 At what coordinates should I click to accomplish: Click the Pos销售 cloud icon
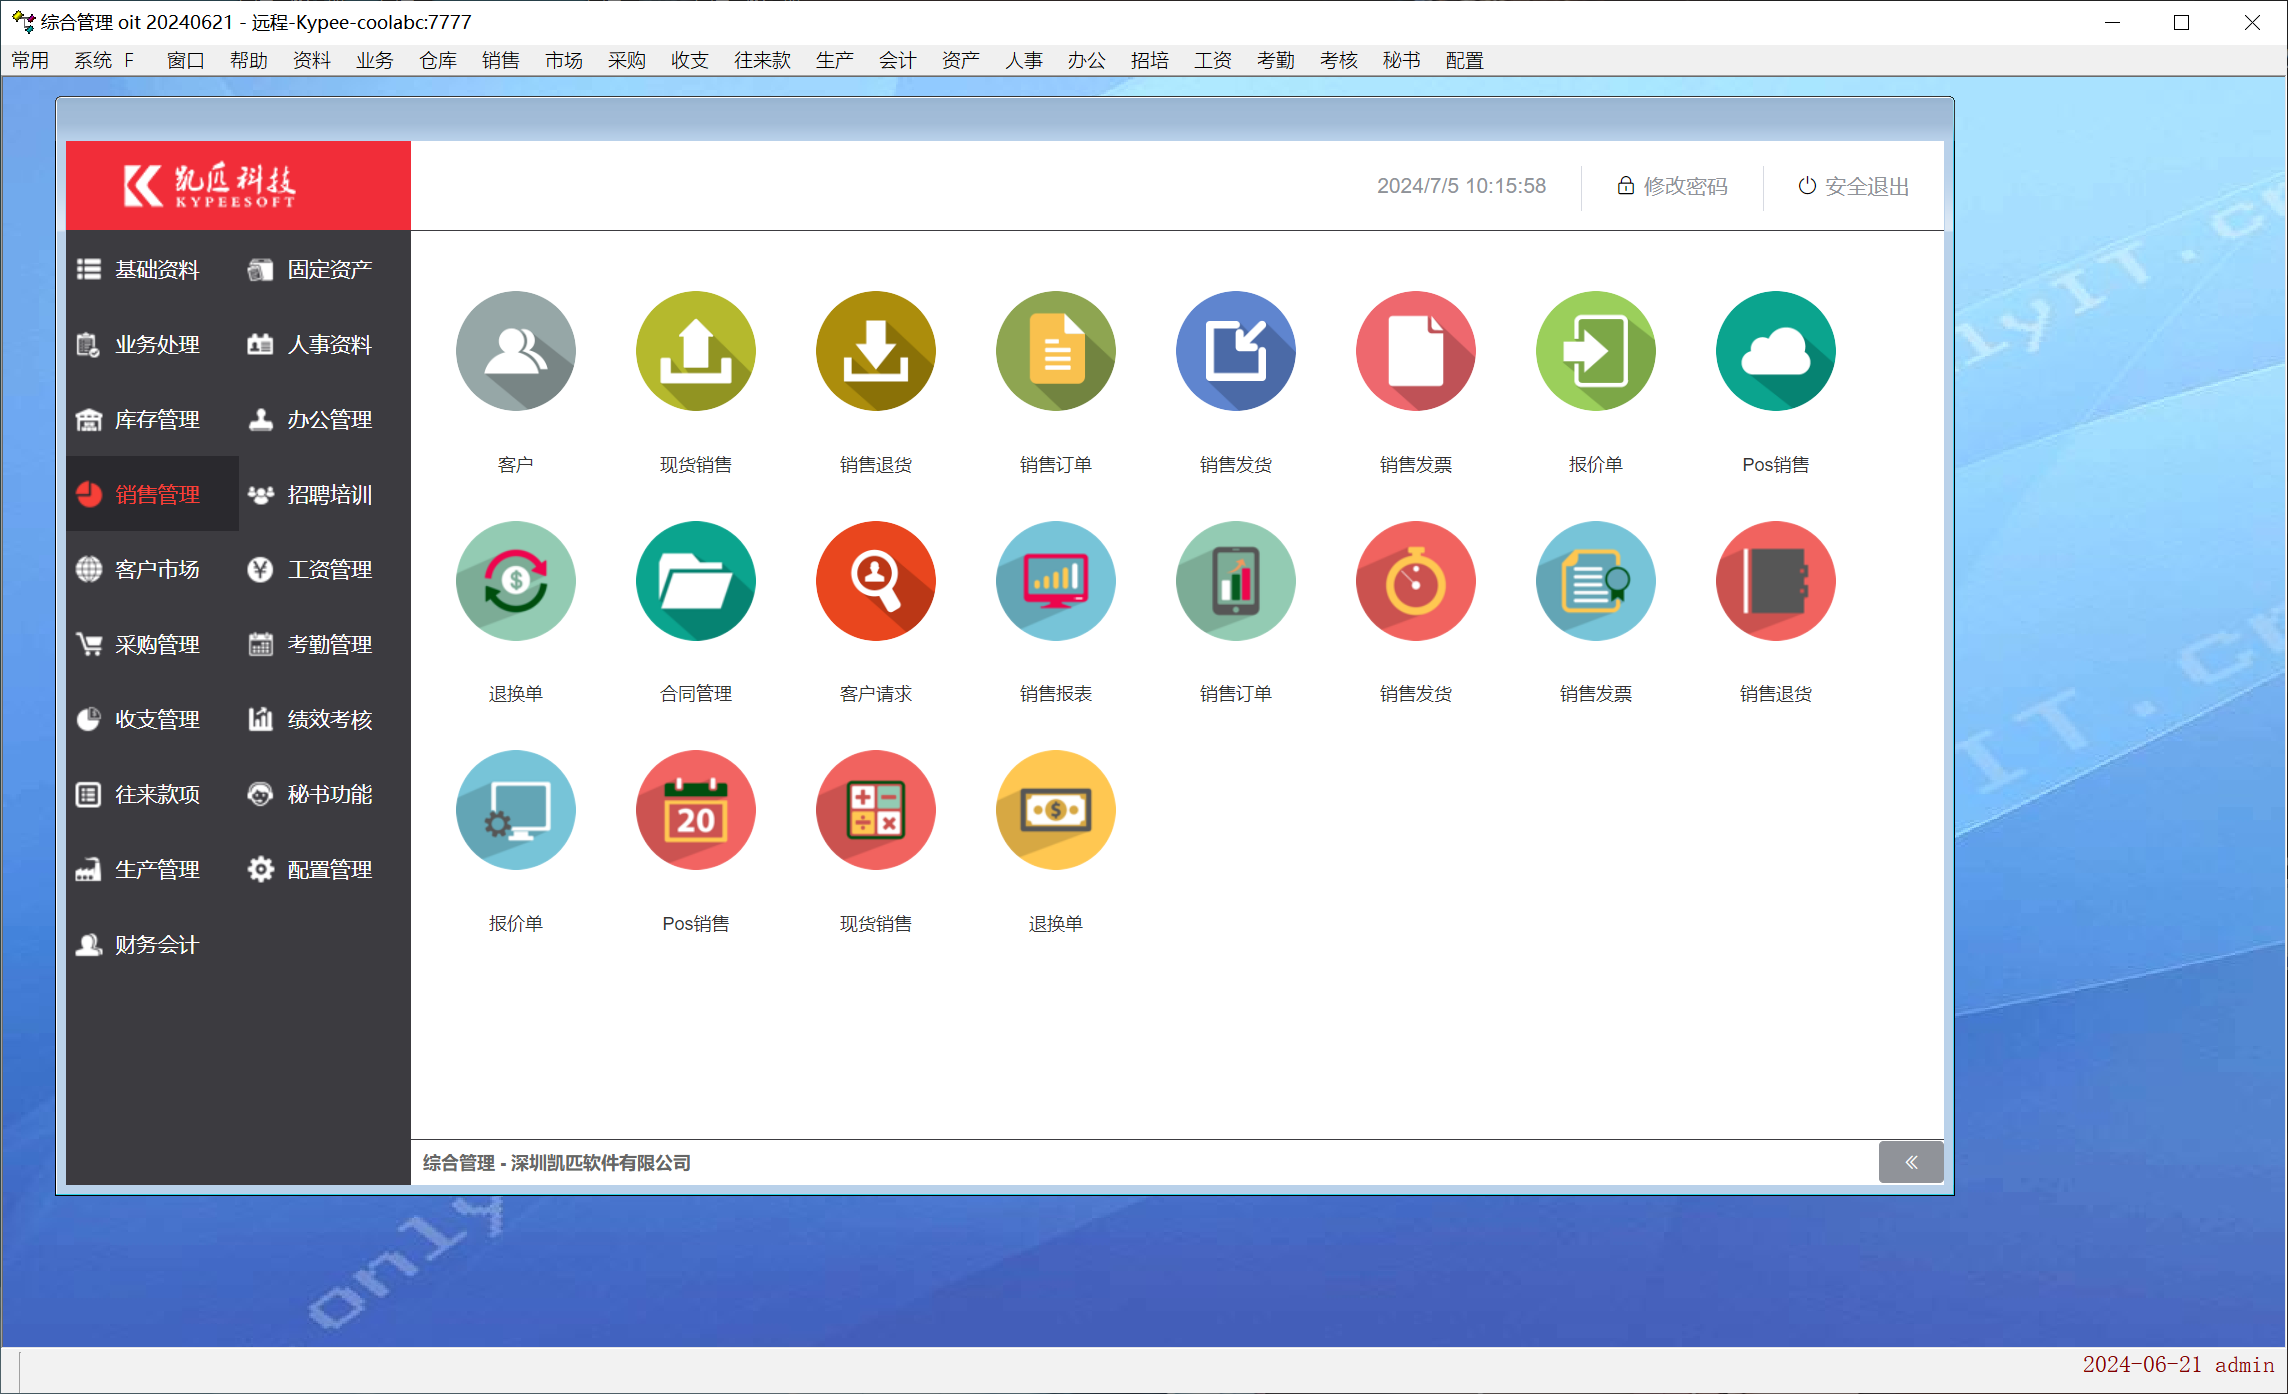1775,351
